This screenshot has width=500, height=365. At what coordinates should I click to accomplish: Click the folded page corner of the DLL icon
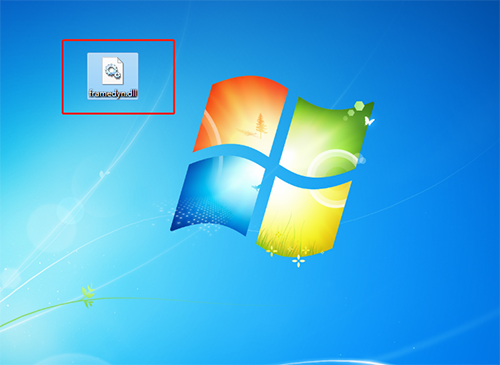pyautogui.click(x=120, y=60)
